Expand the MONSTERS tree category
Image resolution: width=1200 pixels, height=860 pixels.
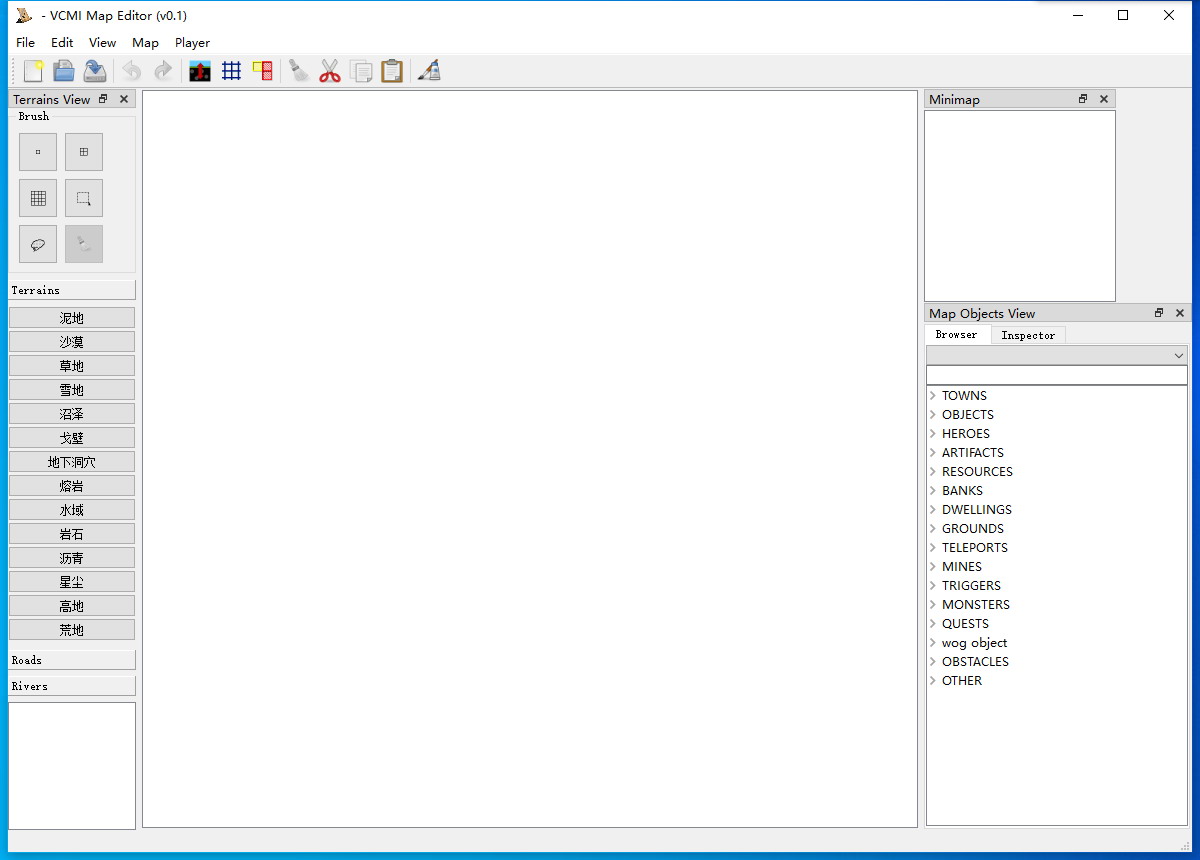[x=933, y=605]
